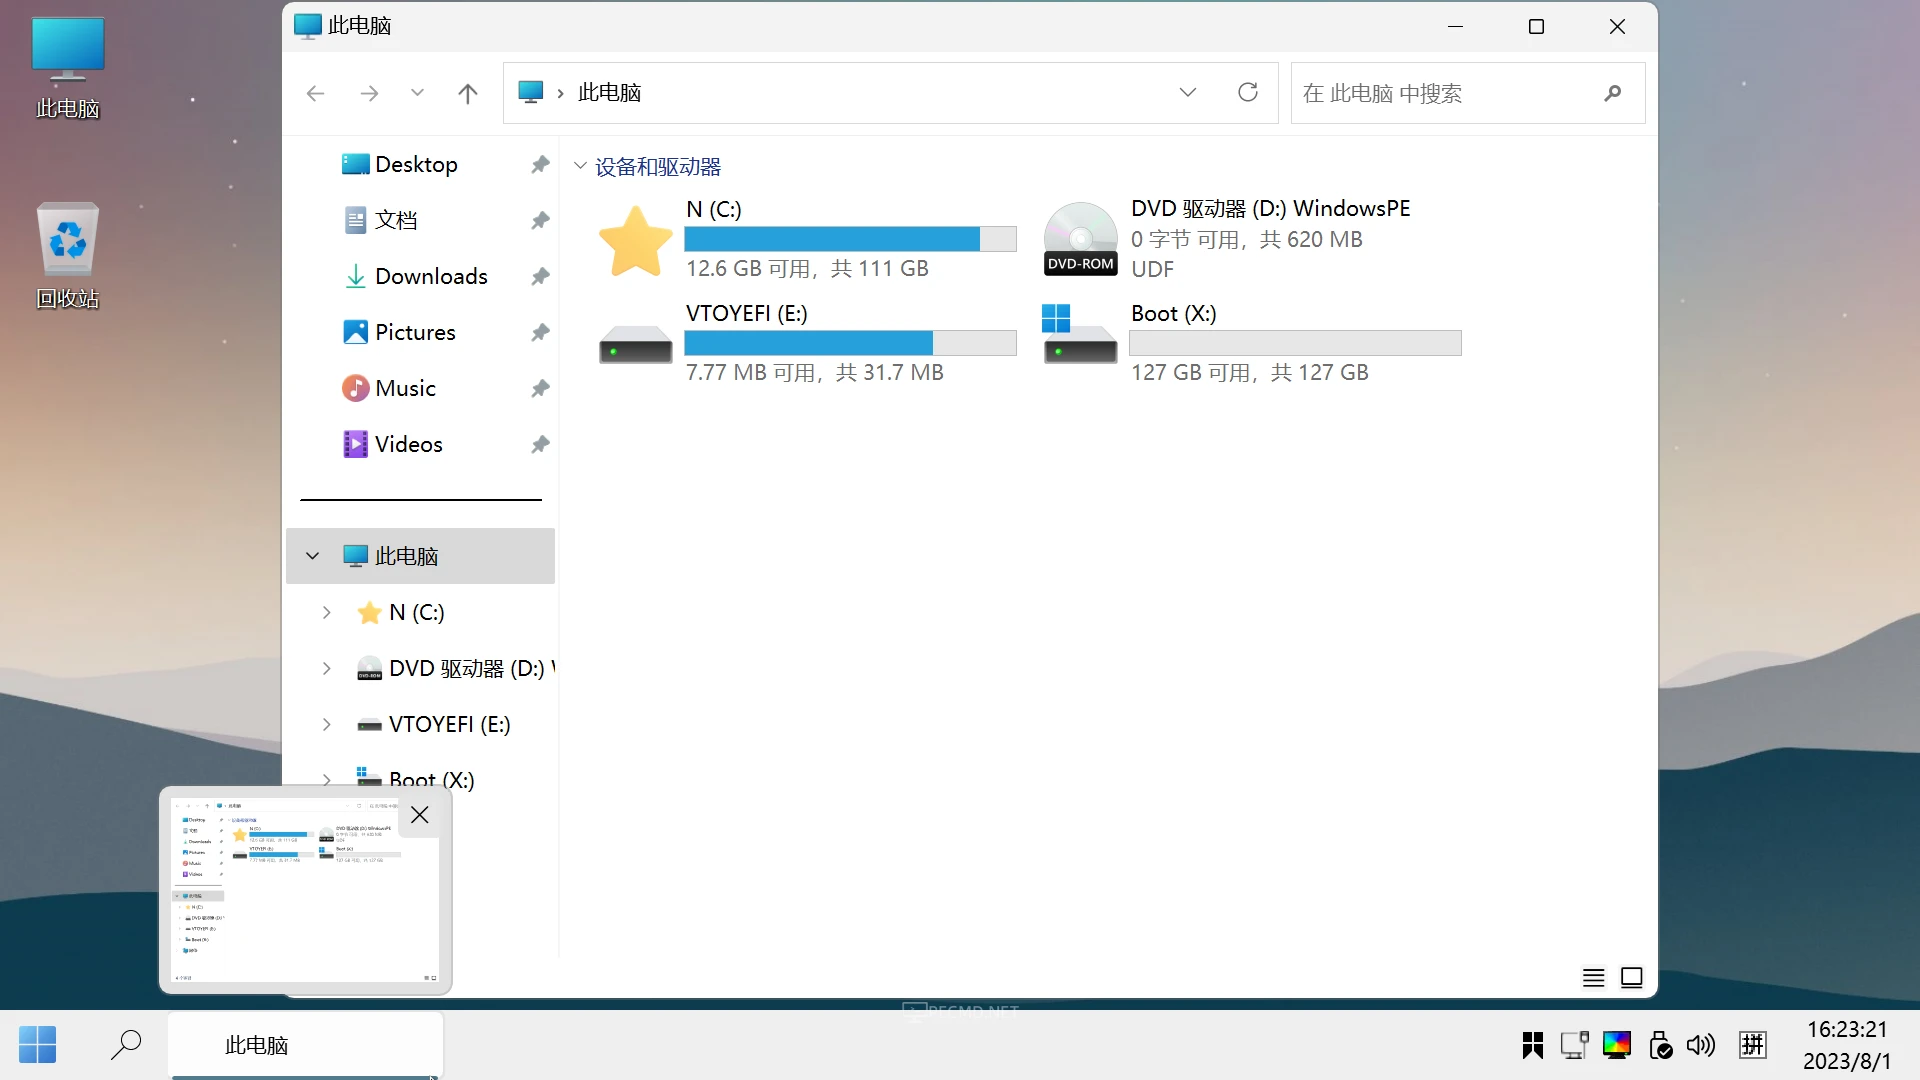Viewport: 1920px width, 1080px height.
Task: Select the N (C:) star drive icon
Action: pos(635,240)
